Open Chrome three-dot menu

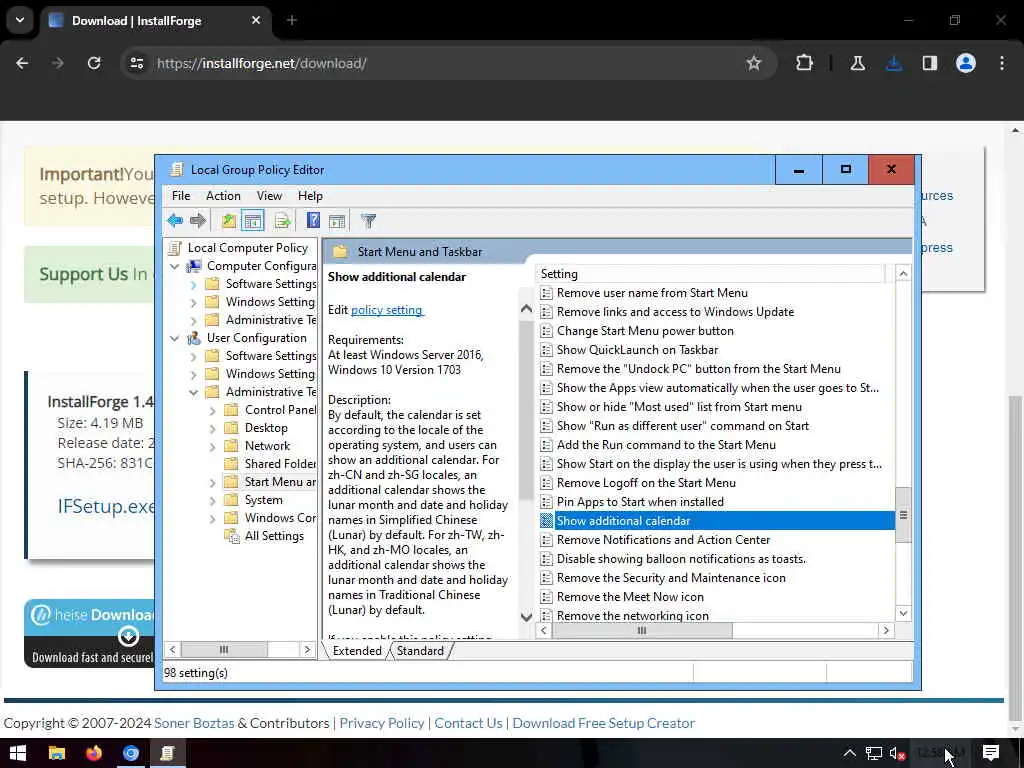pos(1002,63)
